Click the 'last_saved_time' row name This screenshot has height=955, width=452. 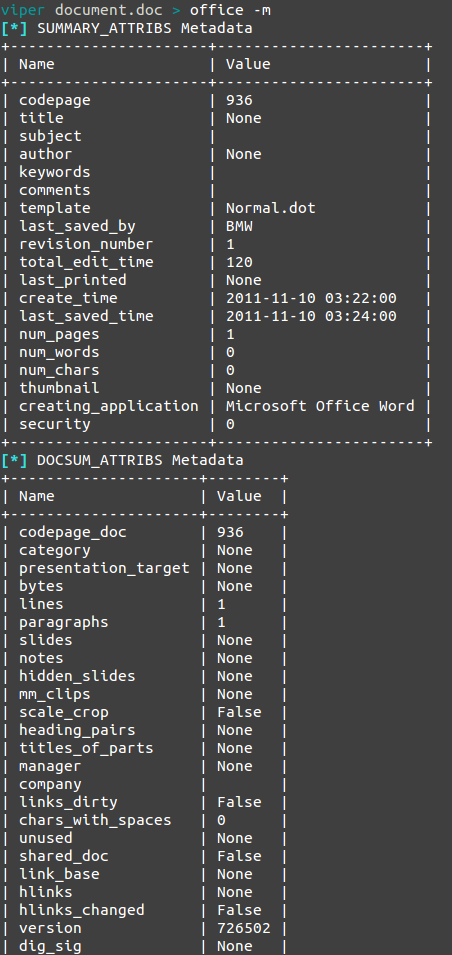[86, 317]
